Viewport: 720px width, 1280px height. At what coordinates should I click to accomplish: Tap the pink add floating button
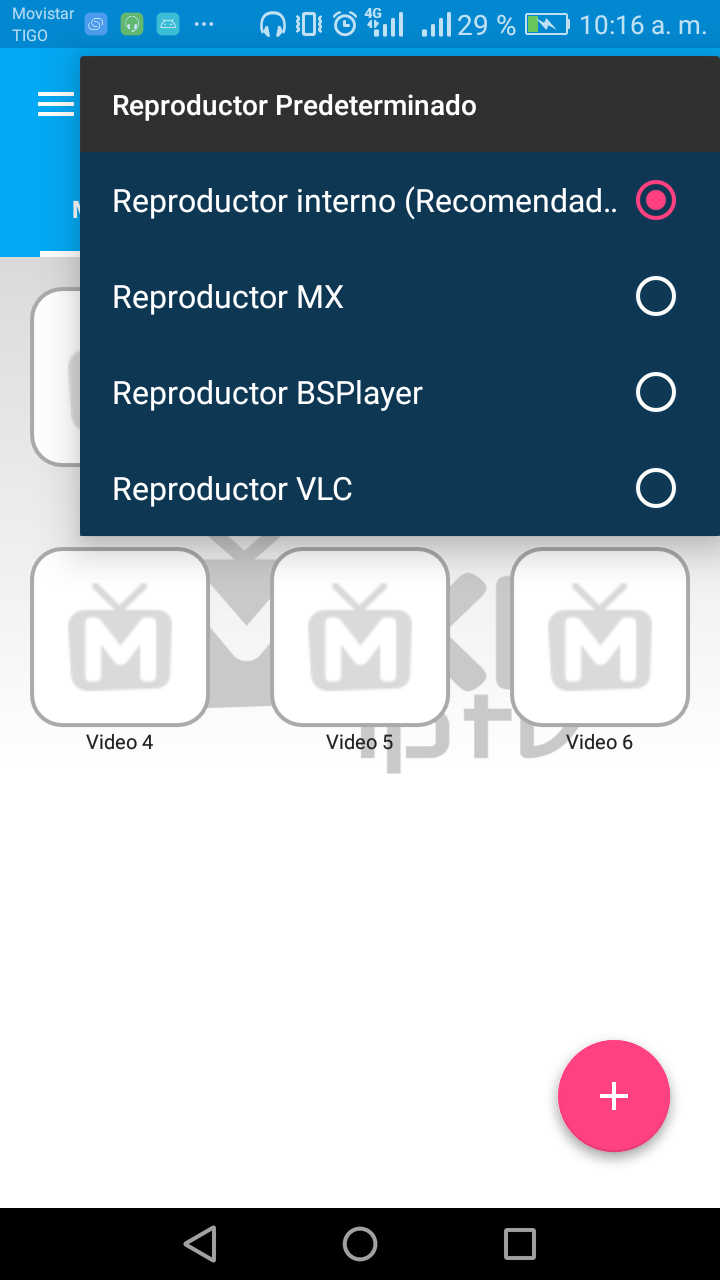coord(614,1096)
